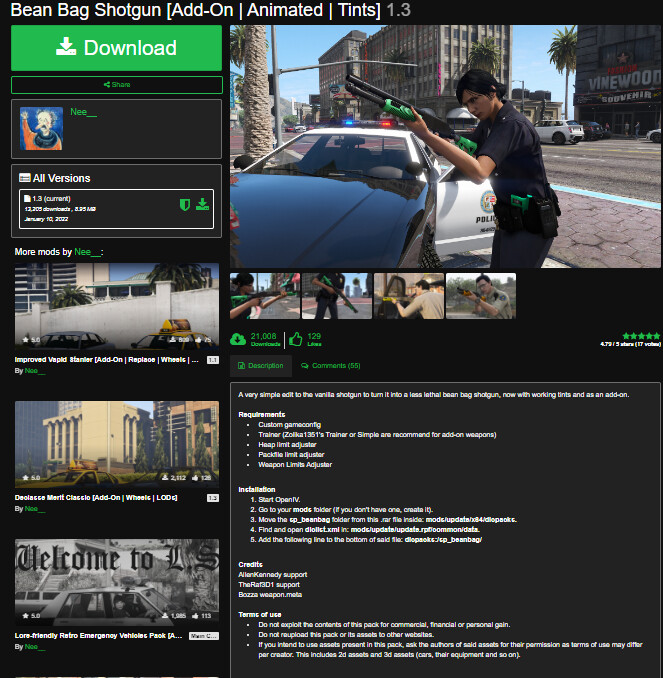This screenshot has width=663, height=678.
Task: Click likes icon on Retro Emergency Vehicles thumbnail
Action: 195,616
